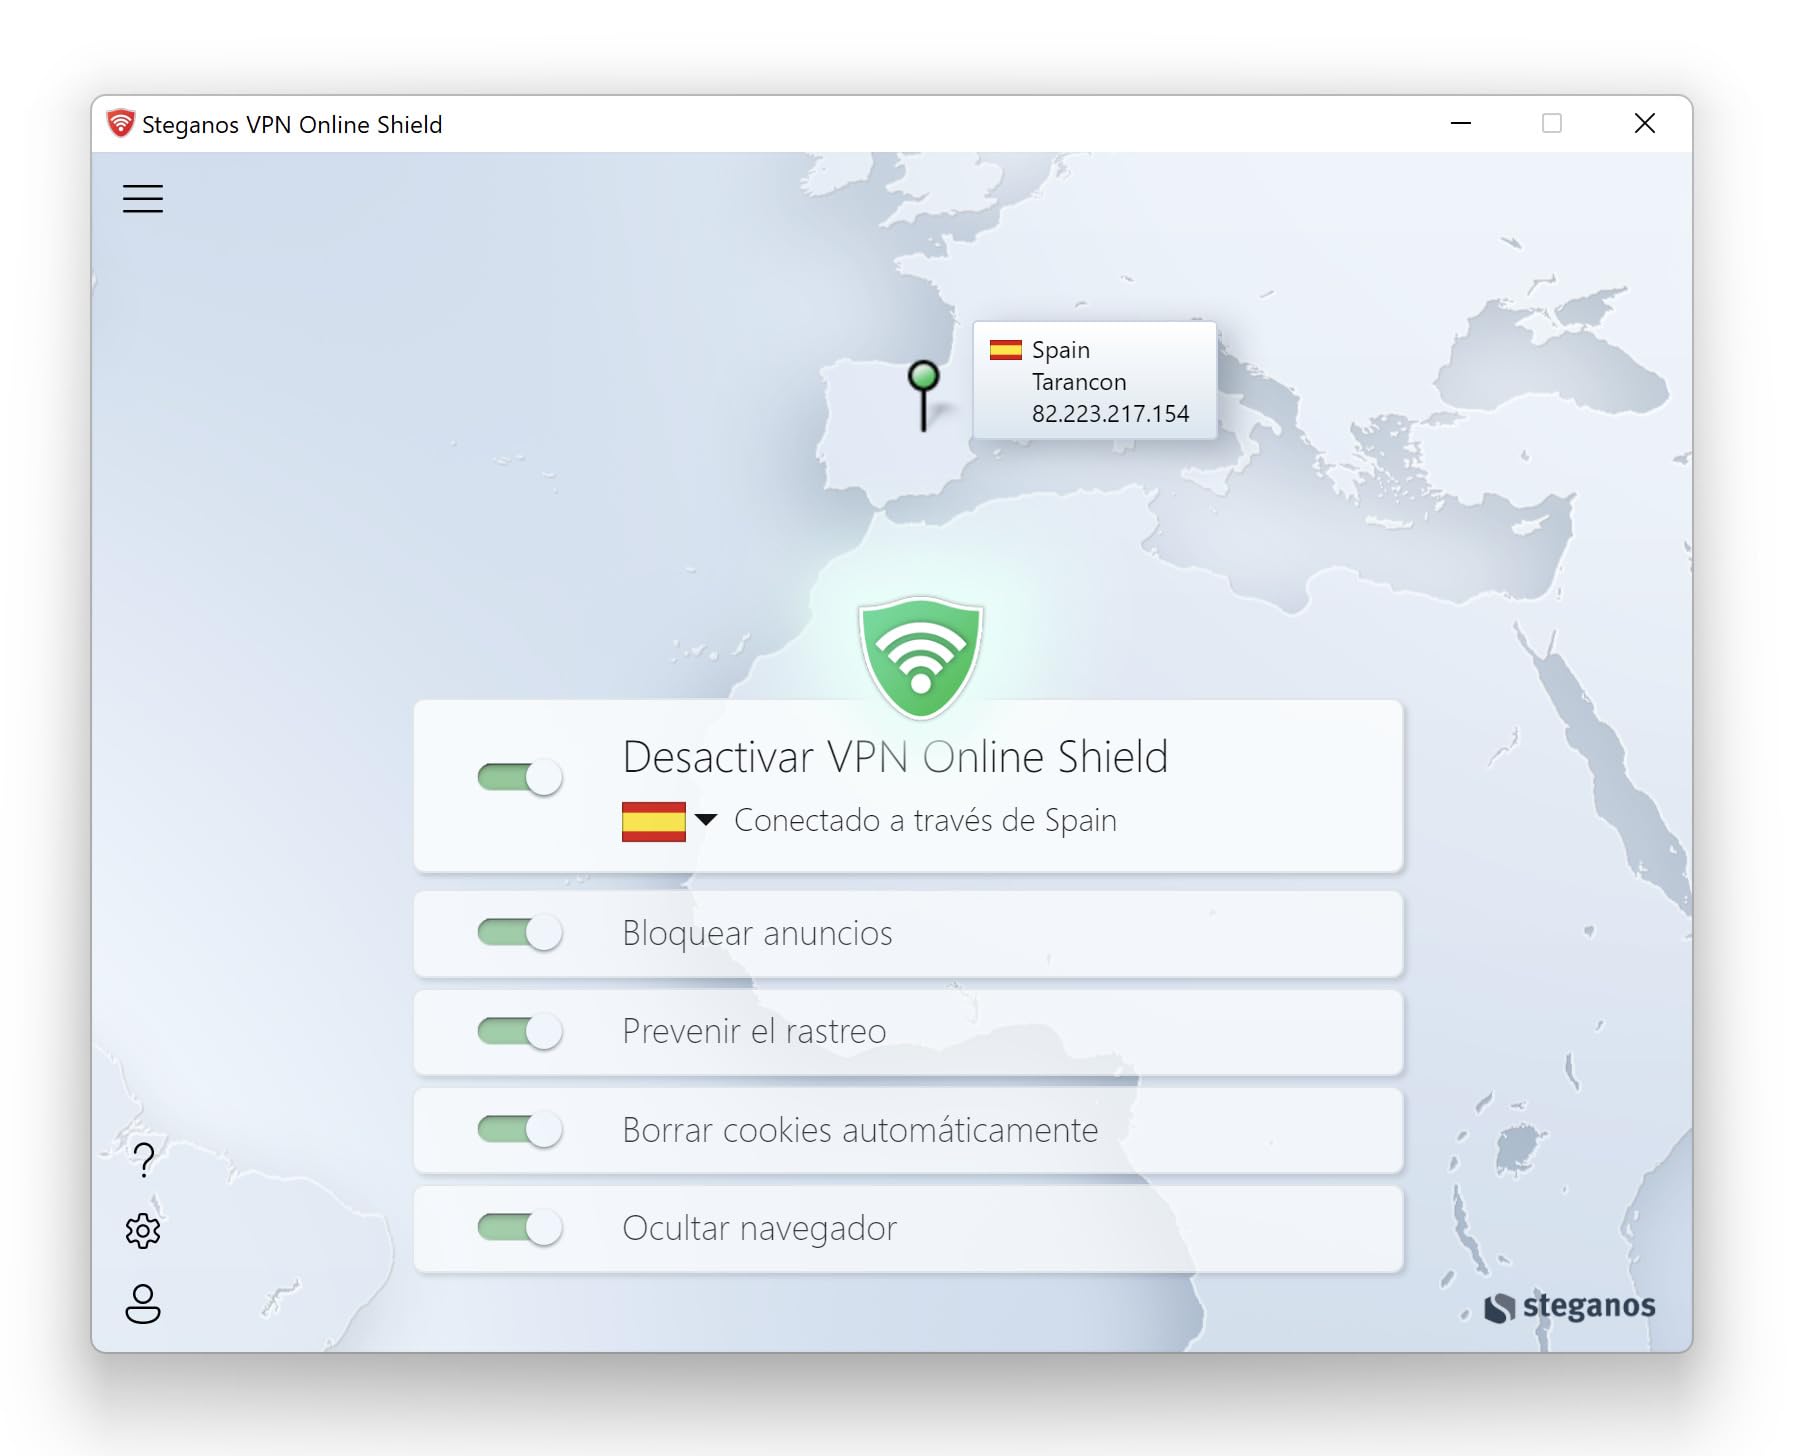The height and width of the screenshot is (1456, 1806).
Task: Open the help question mark icon
Action: click(x=144, y=1160)
